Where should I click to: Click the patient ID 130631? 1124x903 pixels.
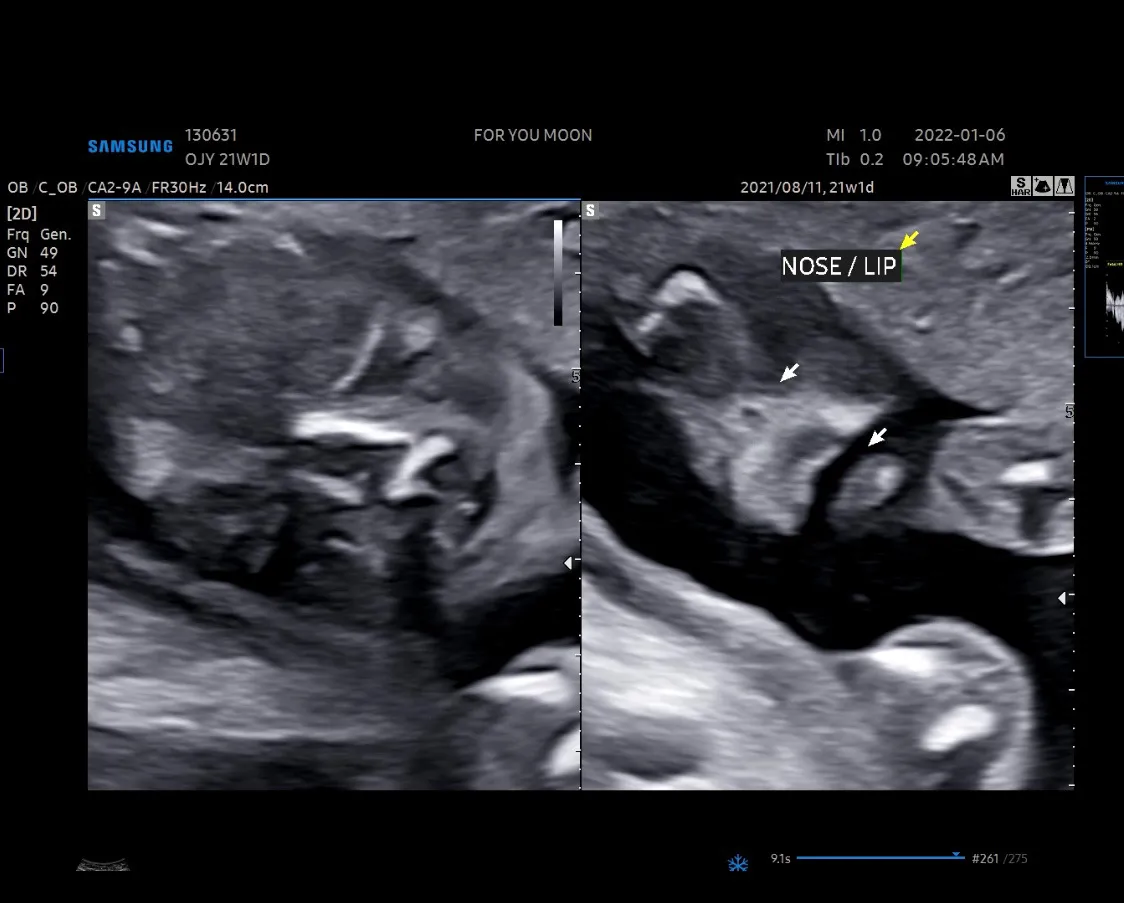pyautogui.click(x=211, y=135)
